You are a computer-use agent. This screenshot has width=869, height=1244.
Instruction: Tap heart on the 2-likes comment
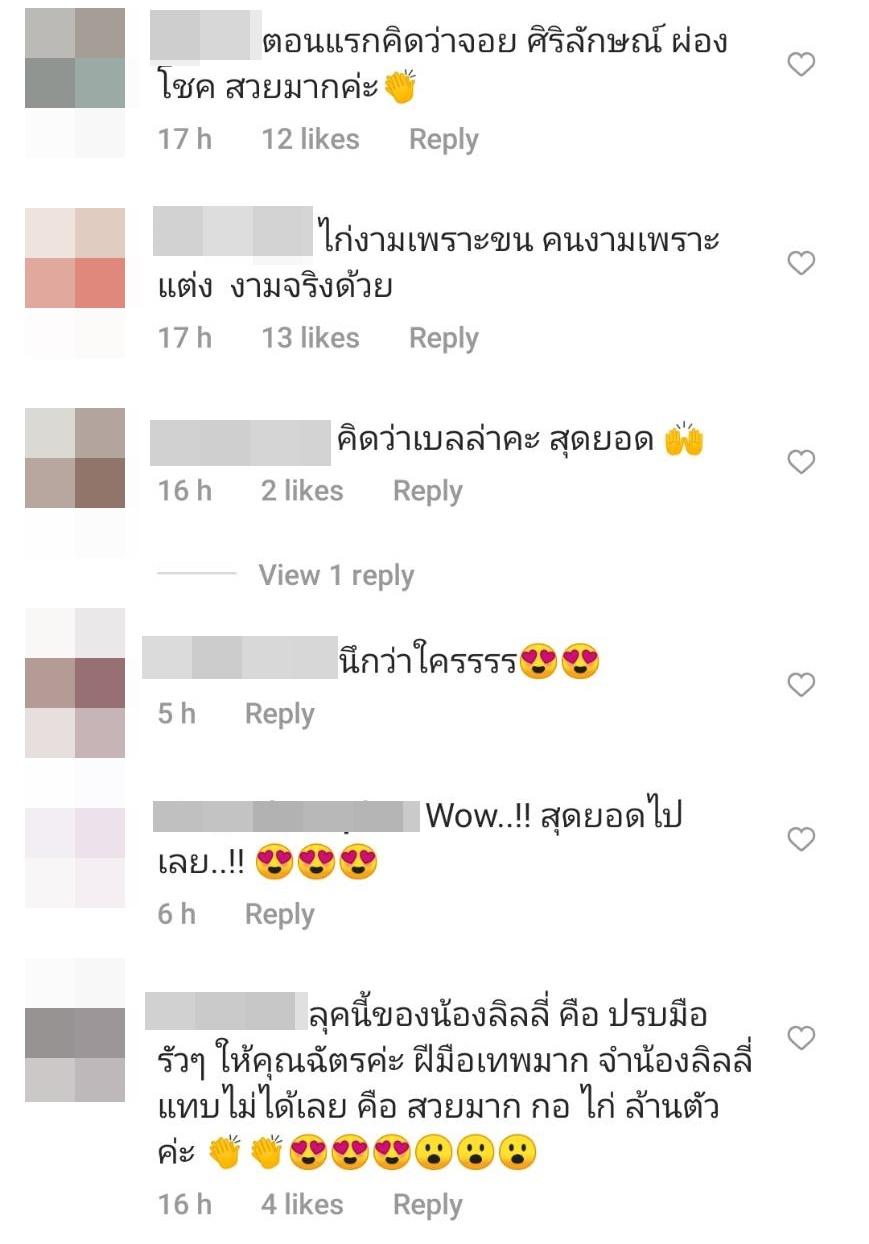pos(801,462)
